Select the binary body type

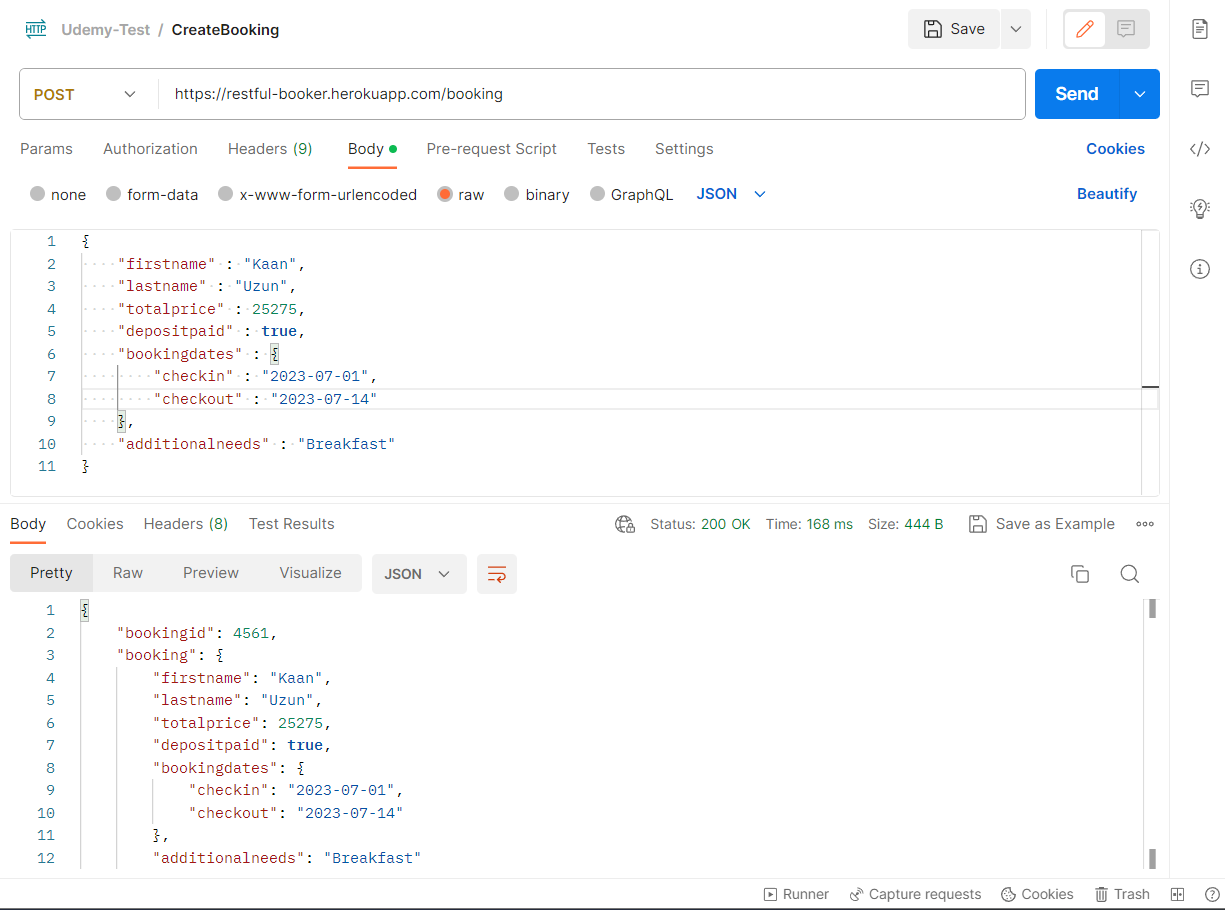coord(537,195)
